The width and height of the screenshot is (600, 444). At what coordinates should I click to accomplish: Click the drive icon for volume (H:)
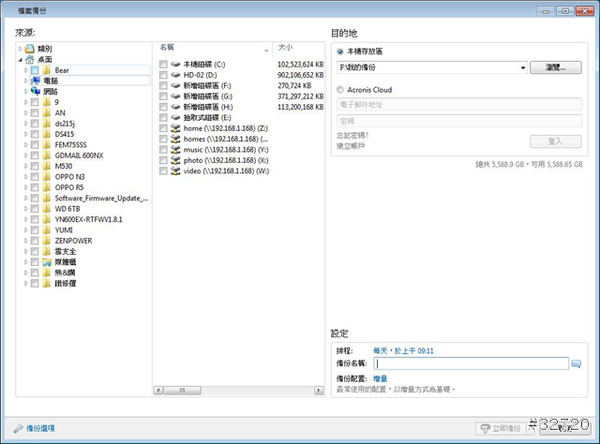(x=175, y=107)
